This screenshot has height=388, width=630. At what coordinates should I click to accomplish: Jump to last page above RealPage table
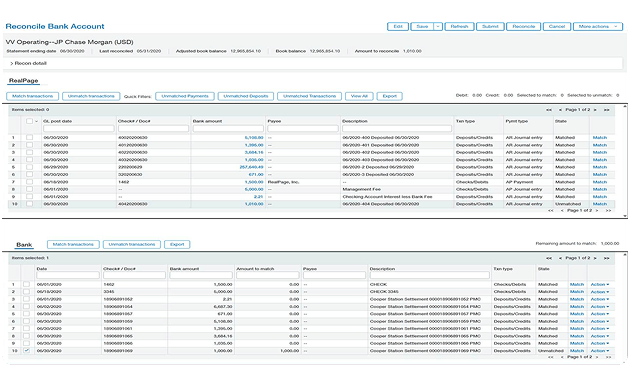[x=607, y=110]
